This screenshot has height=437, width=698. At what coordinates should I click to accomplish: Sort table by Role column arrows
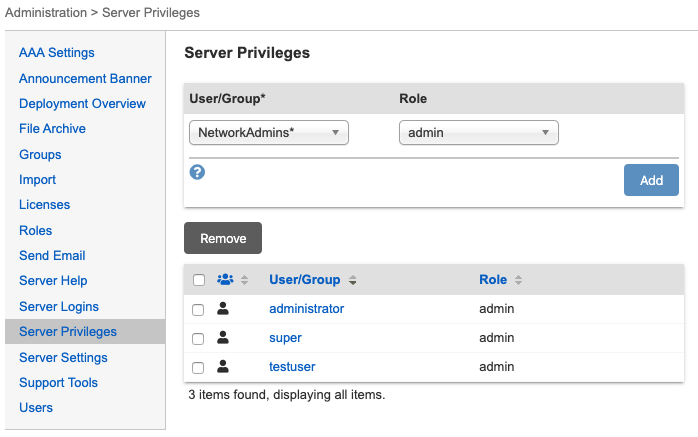518,280
